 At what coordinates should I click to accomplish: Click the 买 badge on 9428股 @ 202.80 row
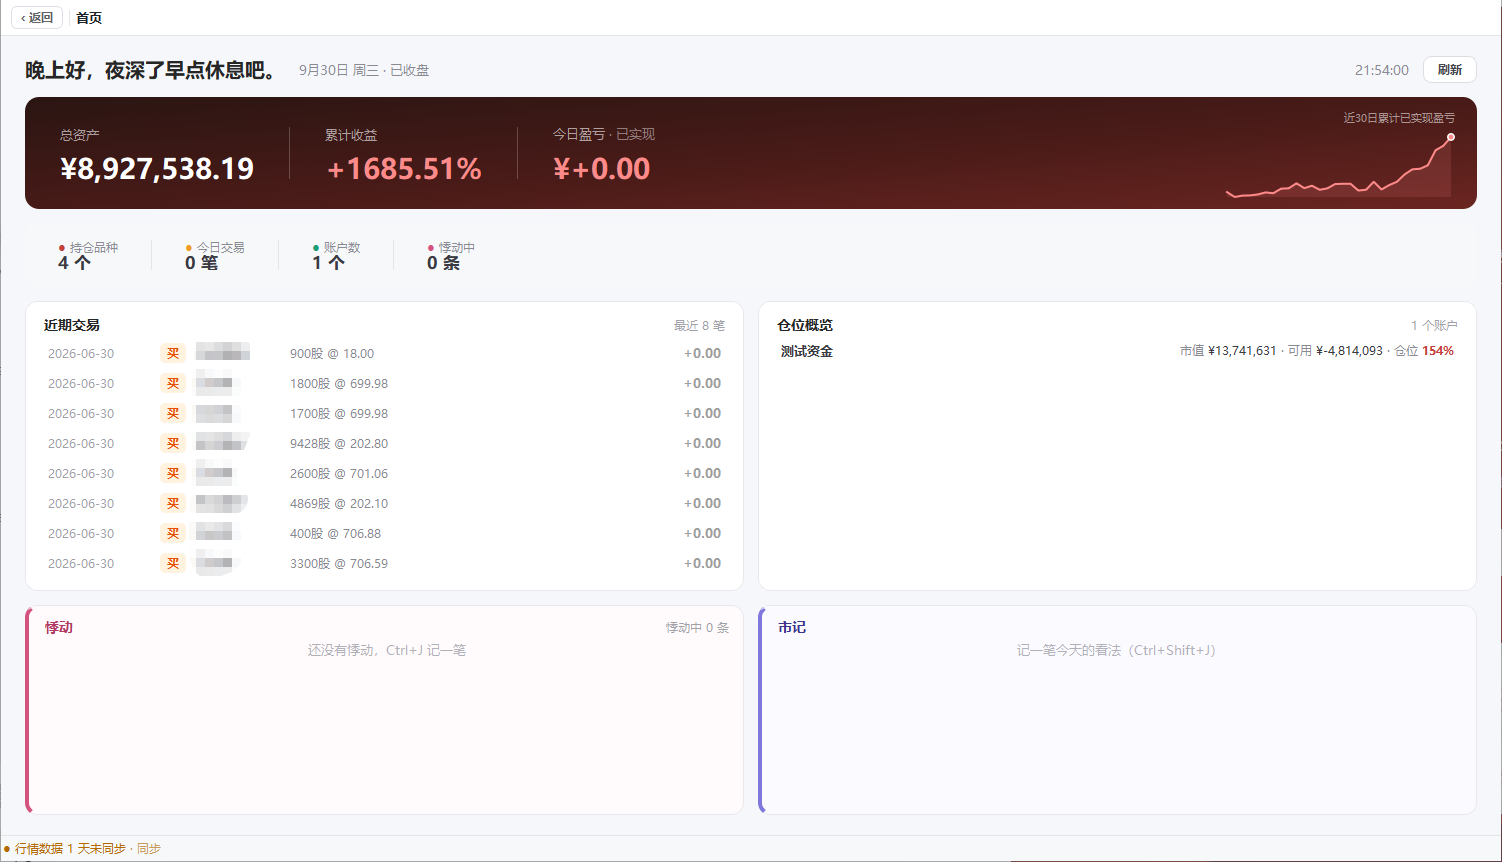coord(173,444)
